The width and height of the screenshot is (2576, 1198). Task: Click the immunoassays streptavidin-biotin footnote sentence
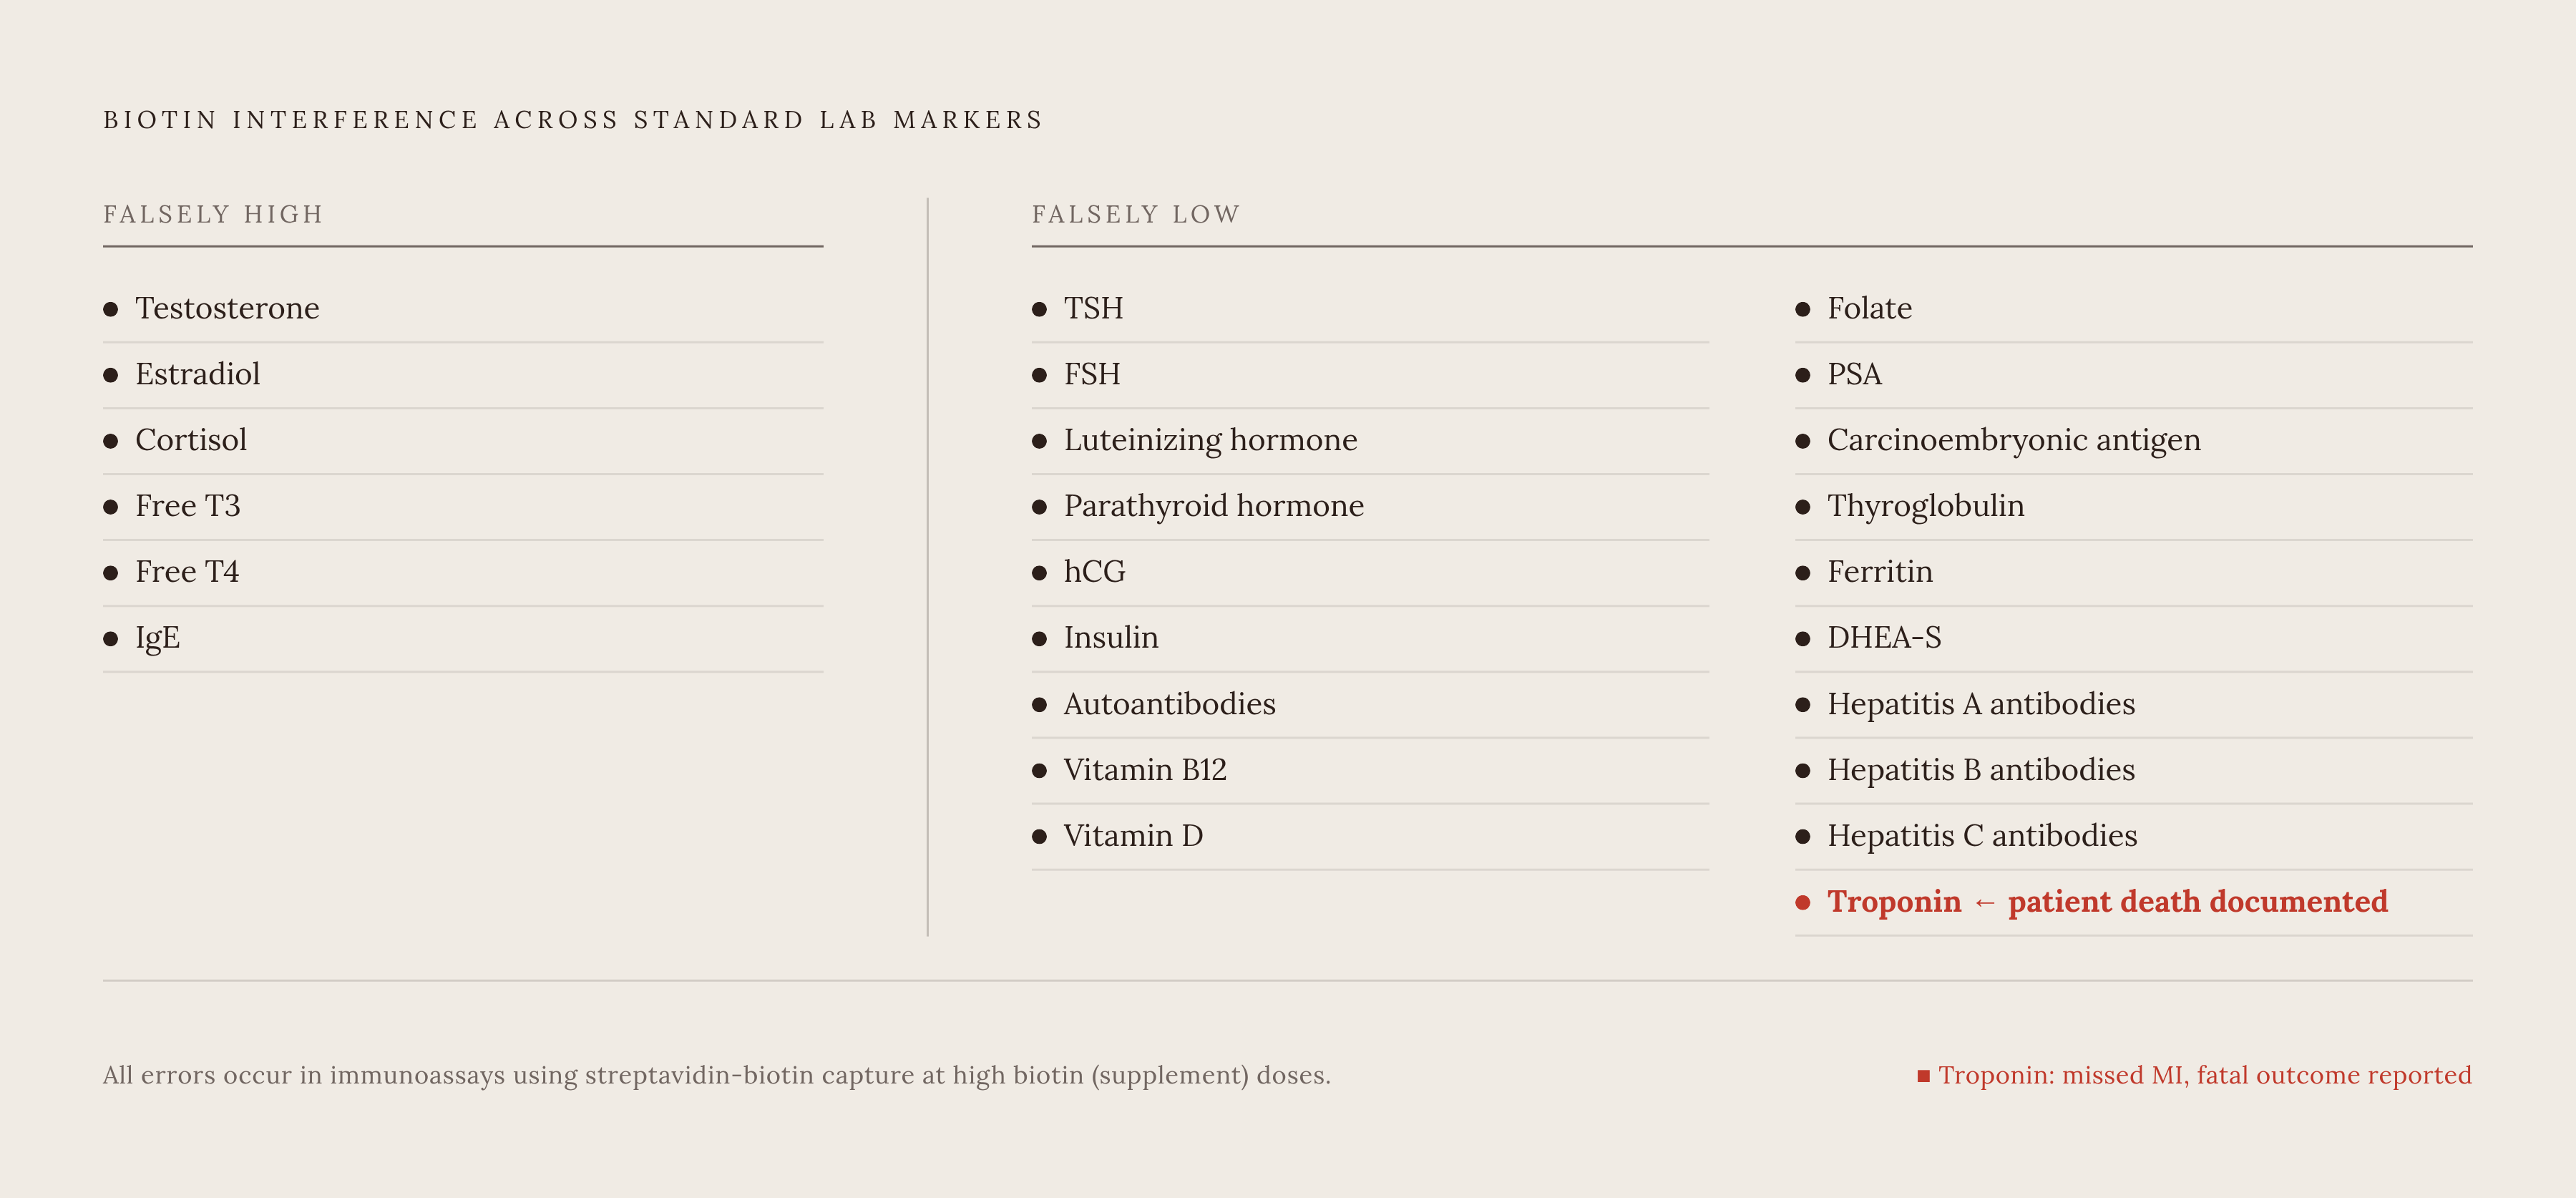click(x=716, y=1075)
